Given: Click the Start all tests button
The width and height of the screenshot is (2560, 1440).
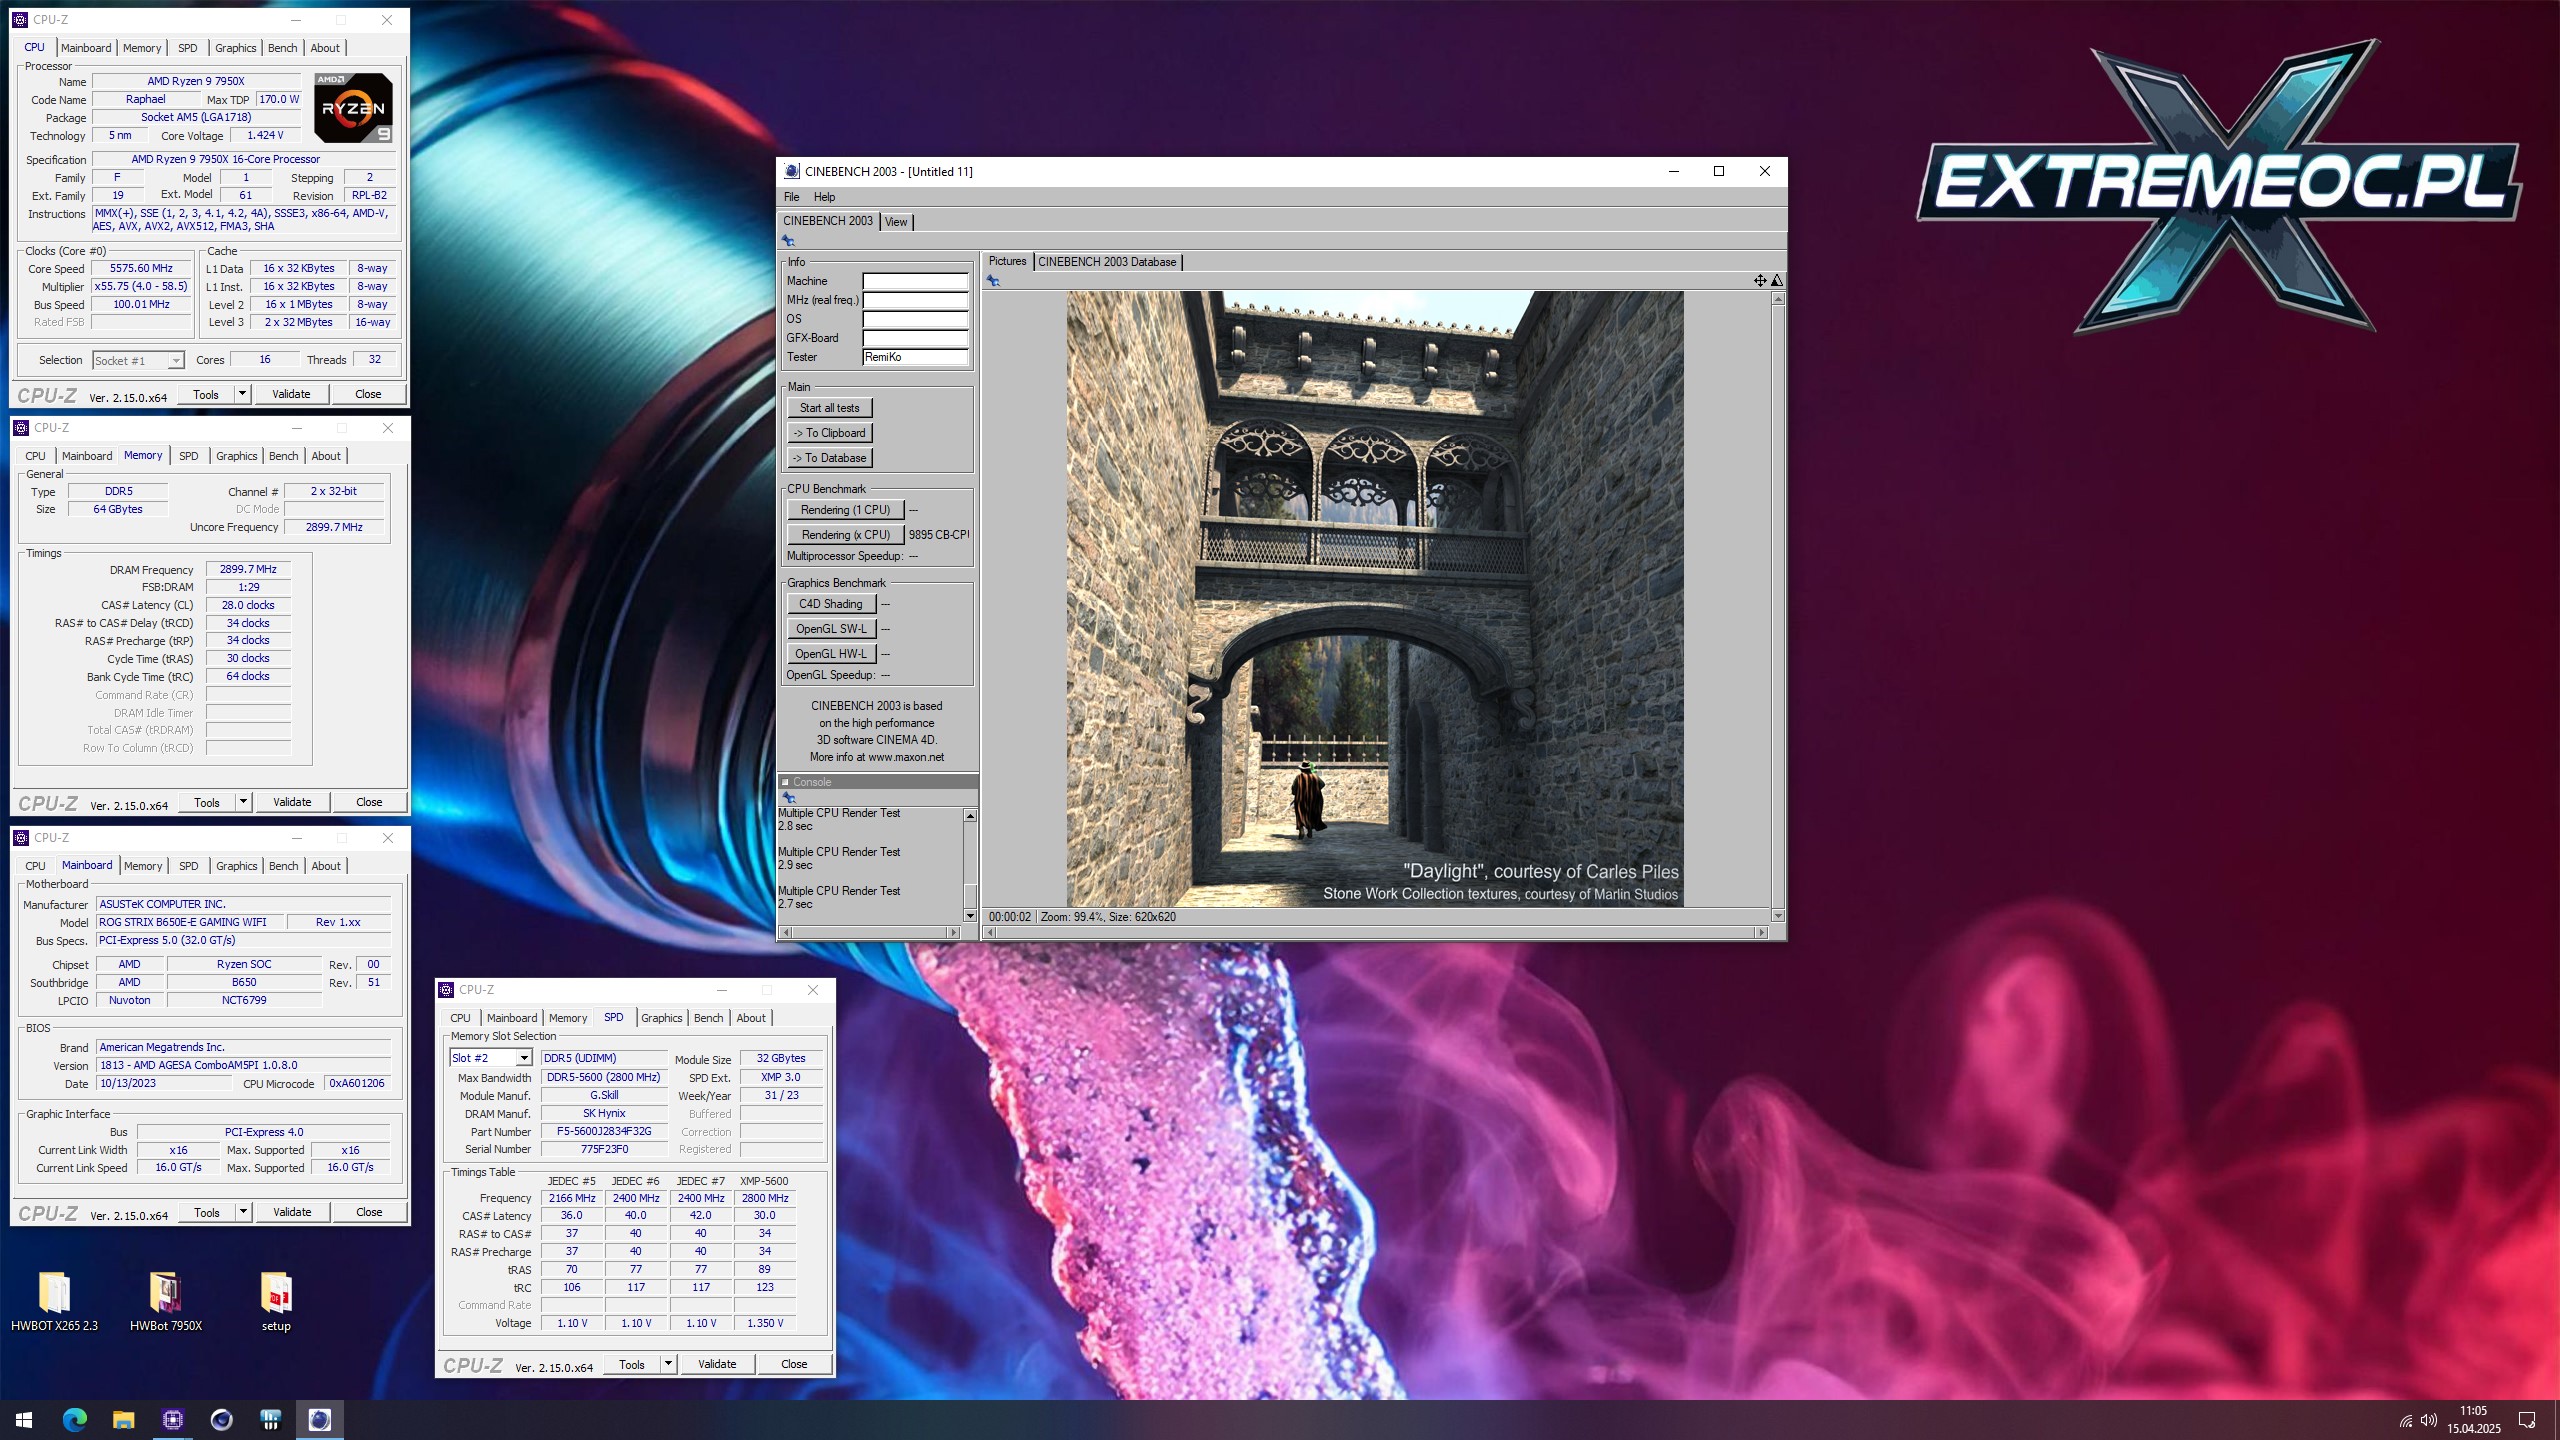Looking at the screenshot, I should (830, 408).
